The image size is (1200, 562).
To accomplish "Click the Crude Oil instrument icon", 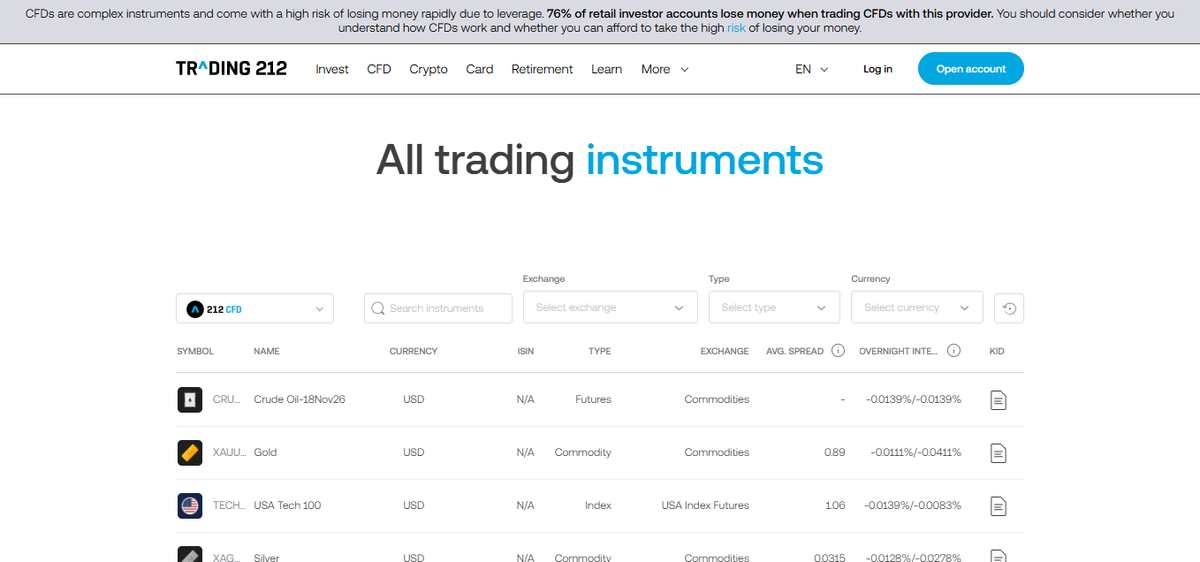I will [x=189, y=400].
